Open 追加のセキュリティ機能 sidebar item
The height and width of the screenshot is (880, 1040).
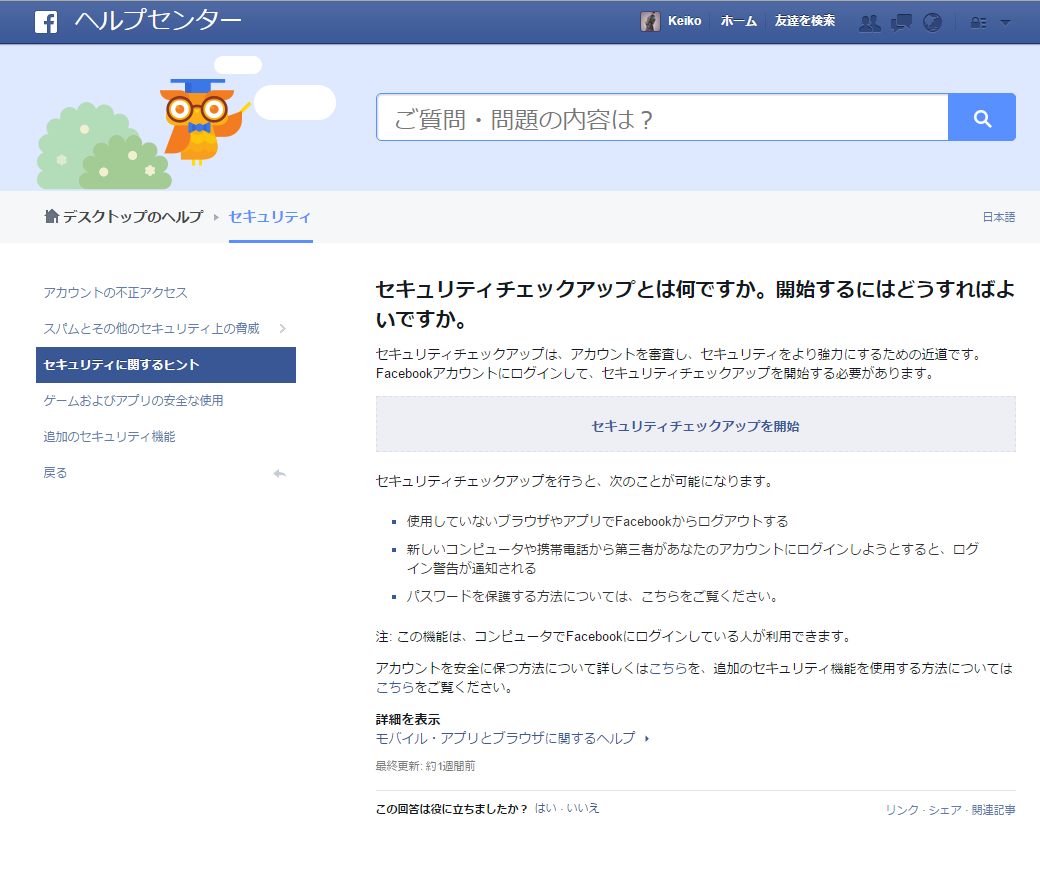[x=109, y=436]
